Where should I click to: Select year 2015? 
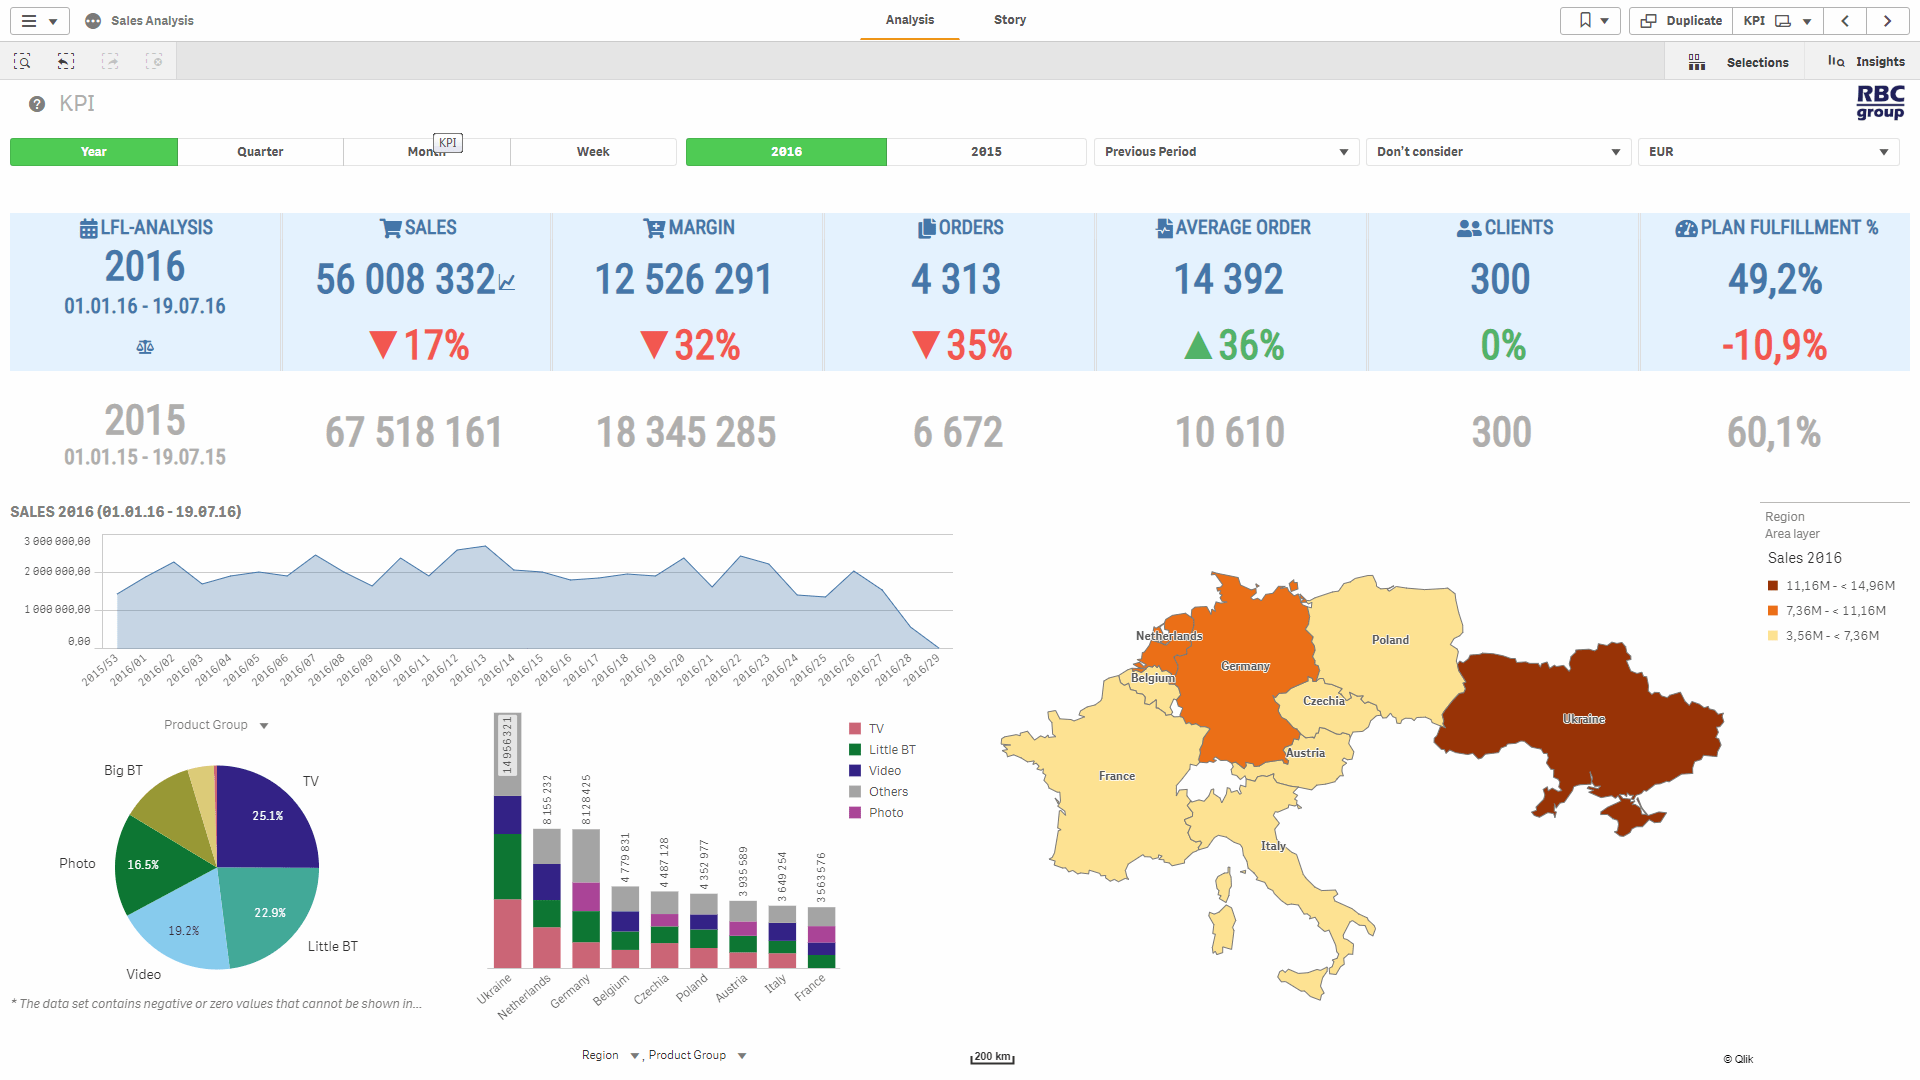tap(986, 152)
